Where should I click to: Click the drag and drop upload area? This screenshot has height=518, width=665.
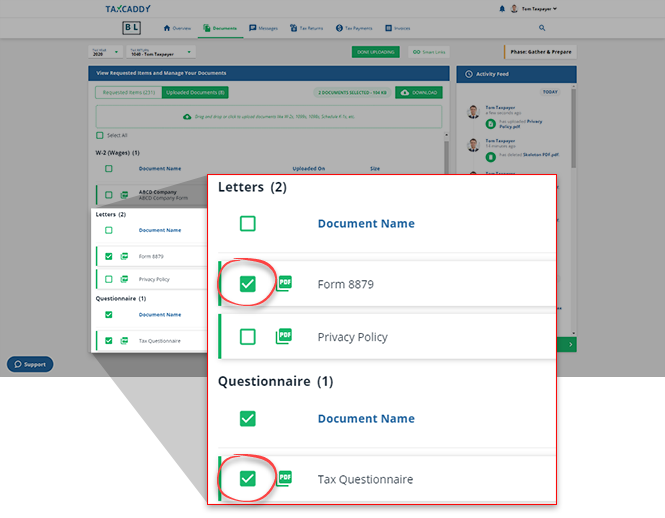[269, 117]
